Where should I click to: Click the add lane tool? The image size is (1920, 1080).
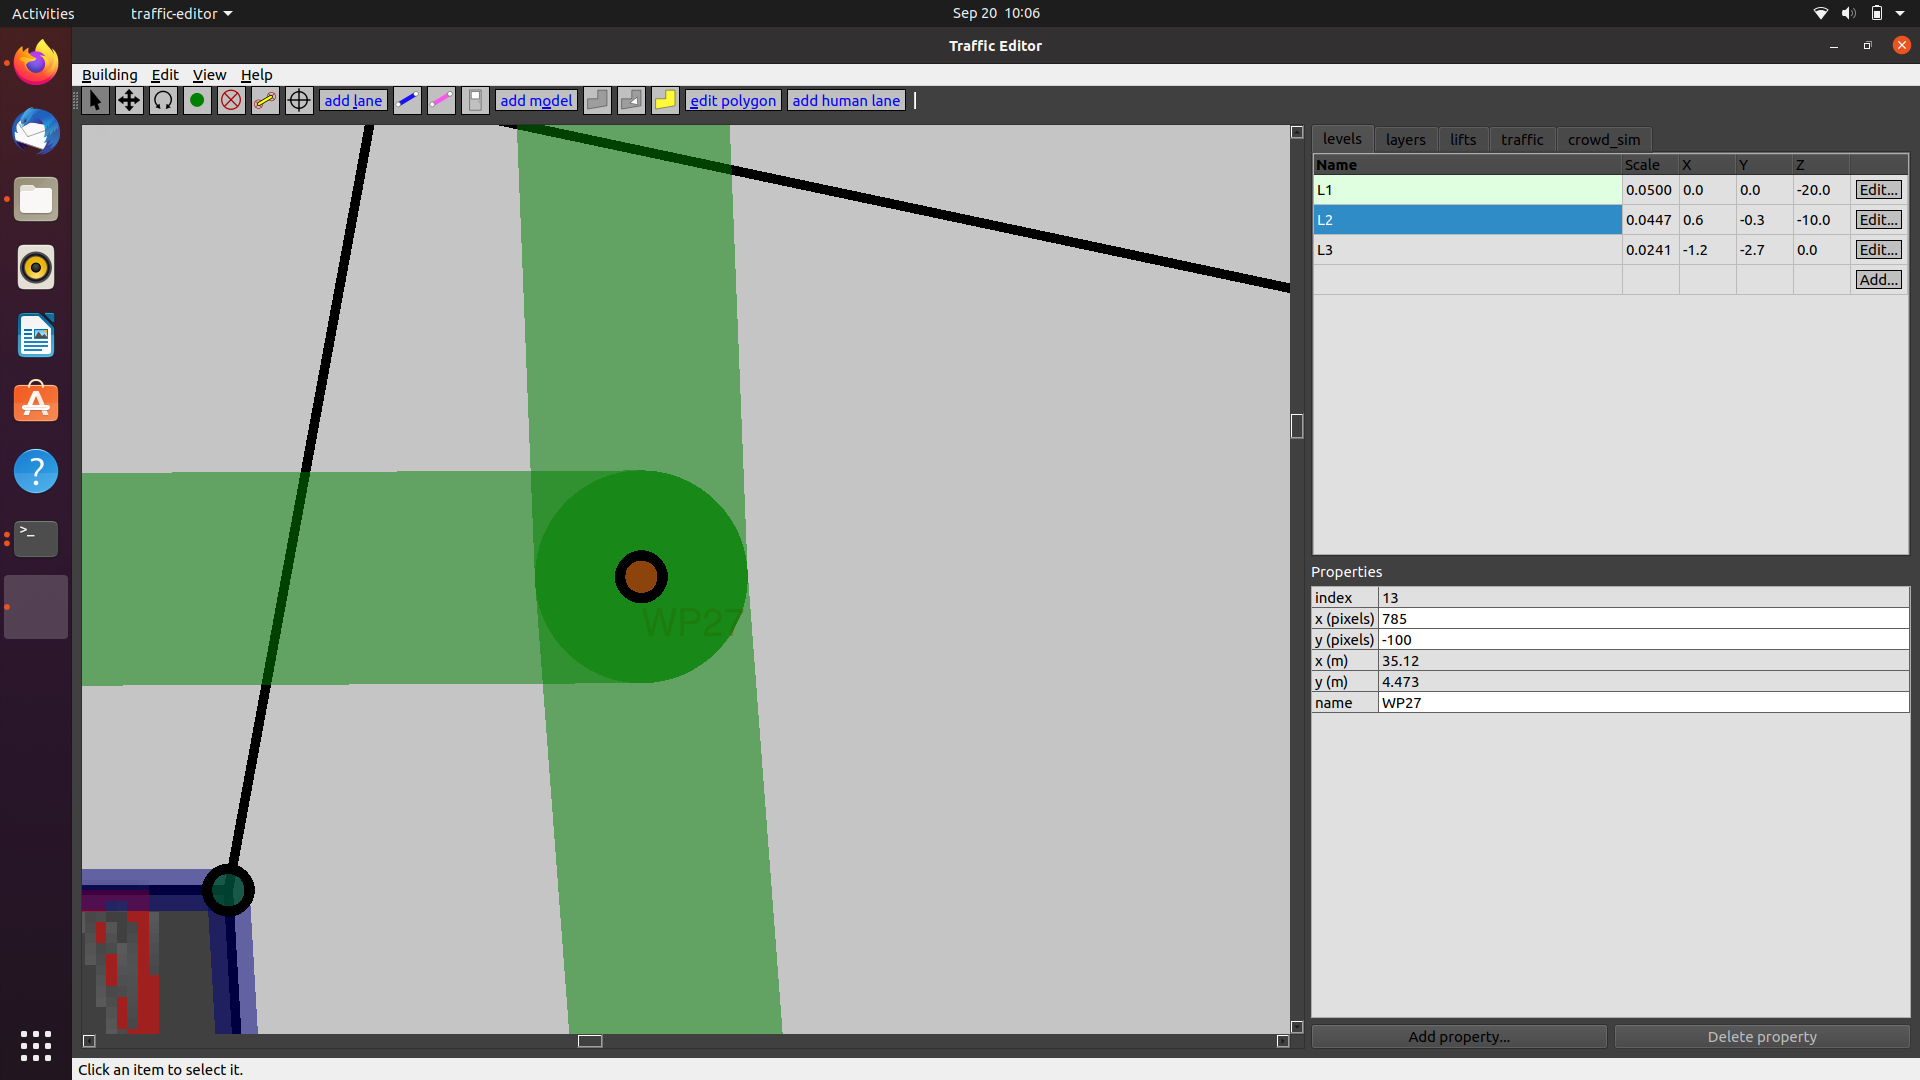352,100
